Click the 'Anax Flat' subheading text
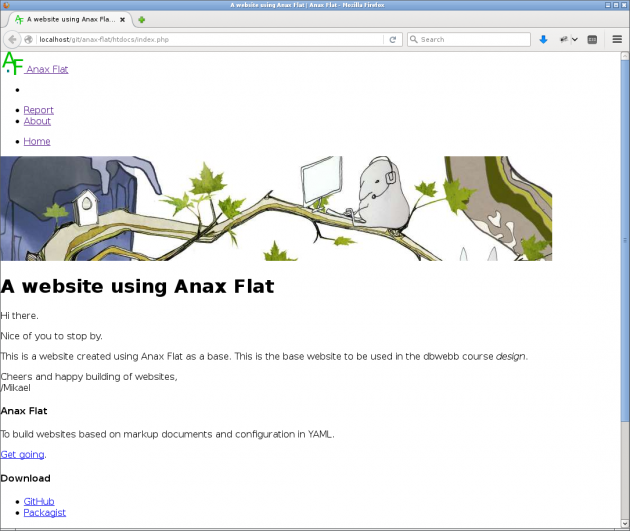 (24, 411)
